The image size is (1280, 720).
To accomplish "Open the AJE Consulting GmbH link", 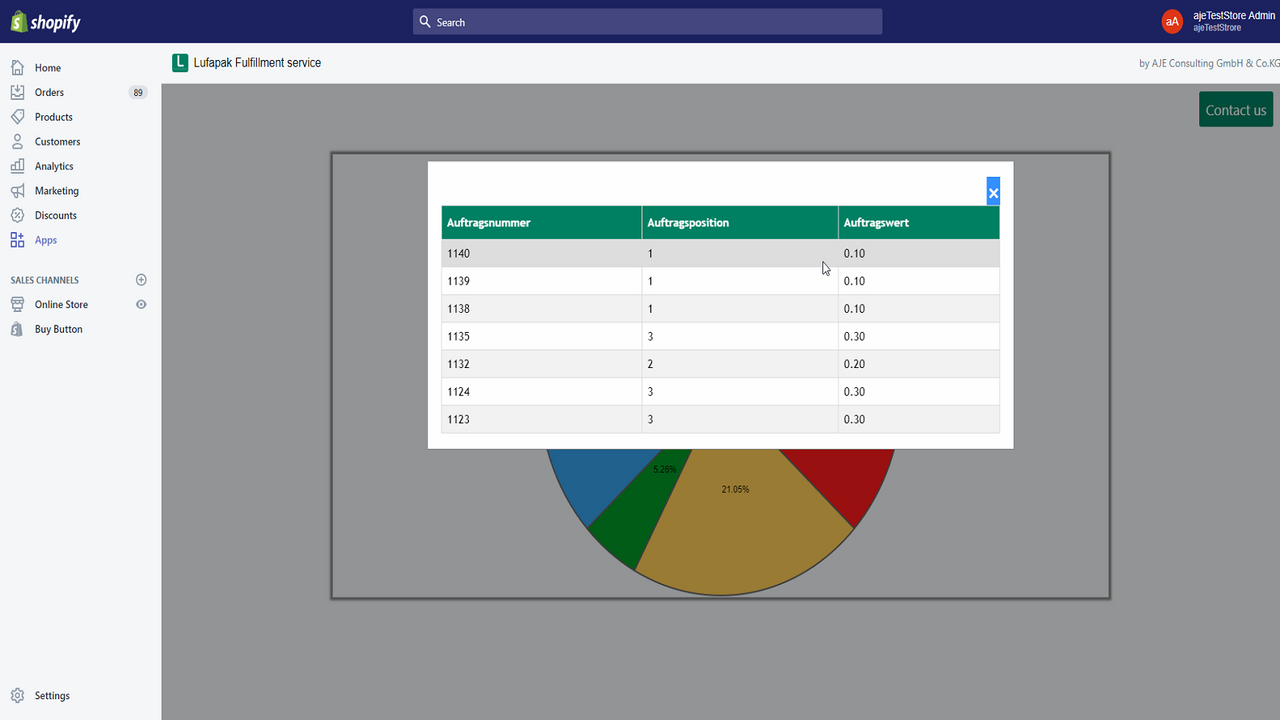I will tap(1208, 62).
